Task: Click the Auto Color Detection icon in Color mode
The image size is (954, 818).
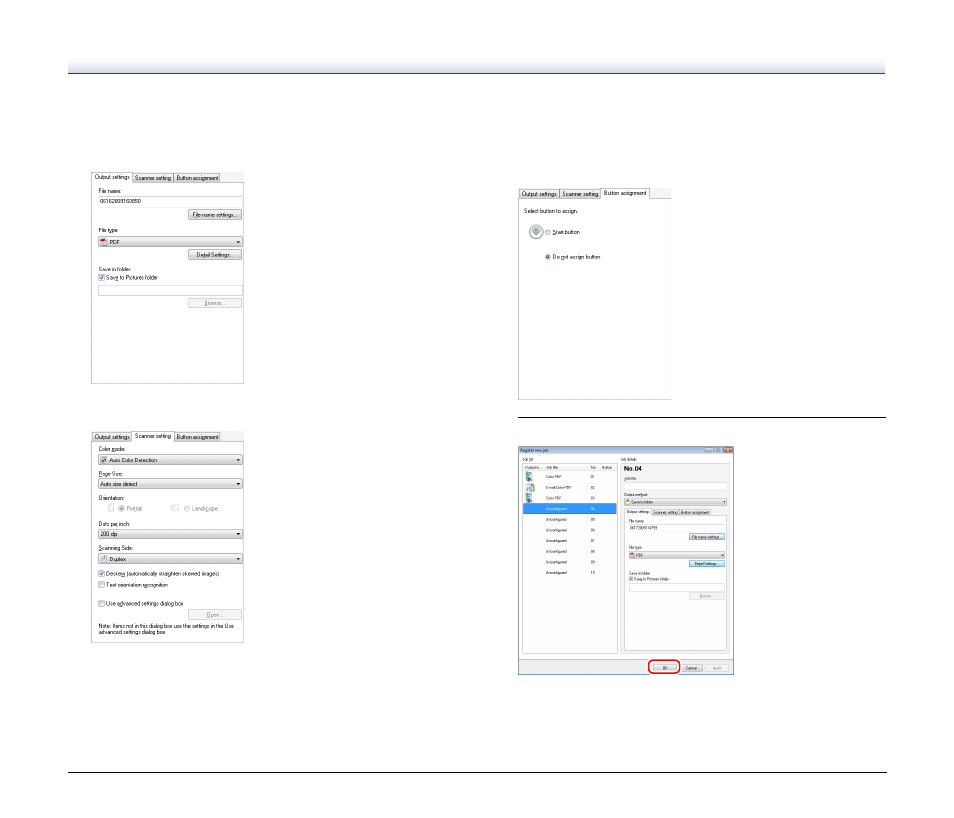Action: (x=103, y=460)
